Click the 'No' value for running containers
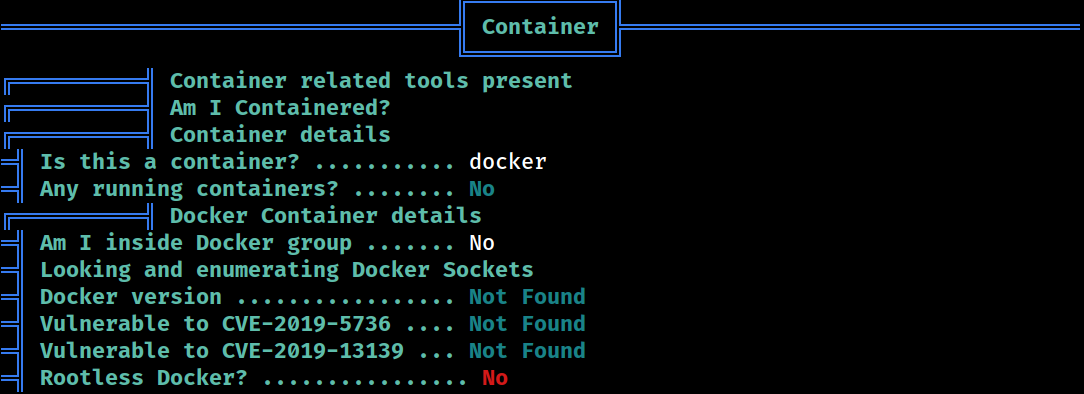 tap(482, 189)
